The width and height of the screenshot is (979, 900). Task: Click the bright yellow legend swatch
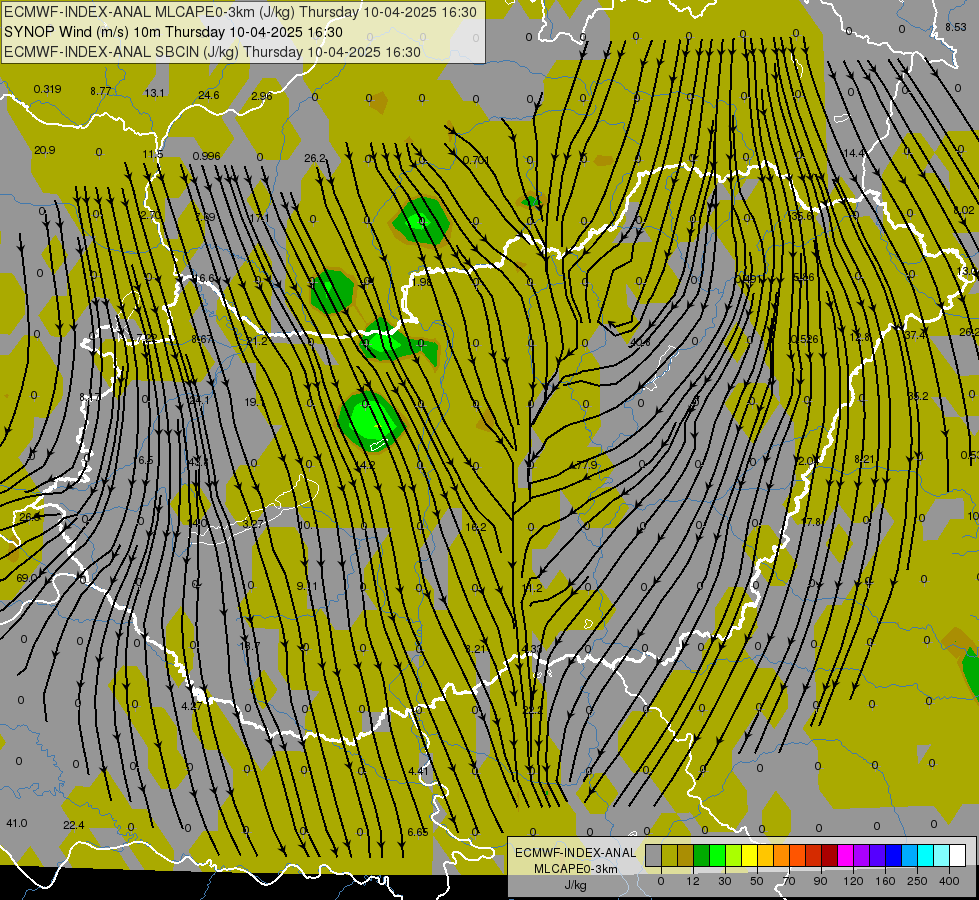pos(750,856)
